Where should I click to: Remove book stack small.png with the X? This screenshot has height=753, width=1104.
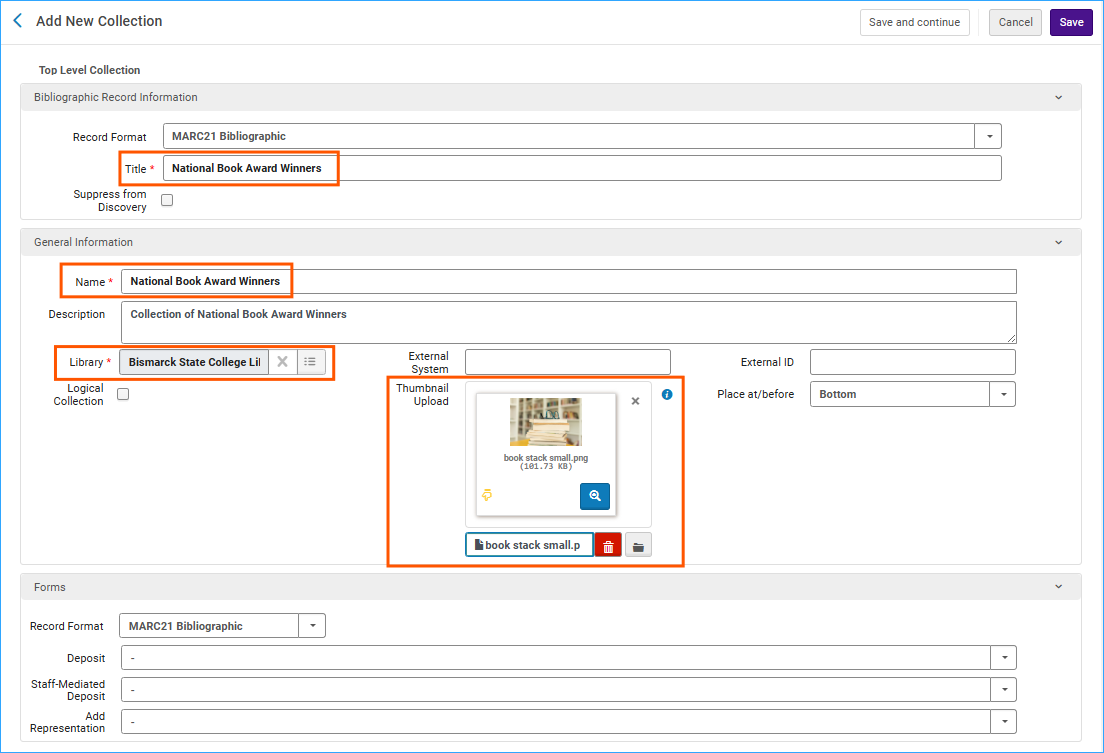point(635,400)
